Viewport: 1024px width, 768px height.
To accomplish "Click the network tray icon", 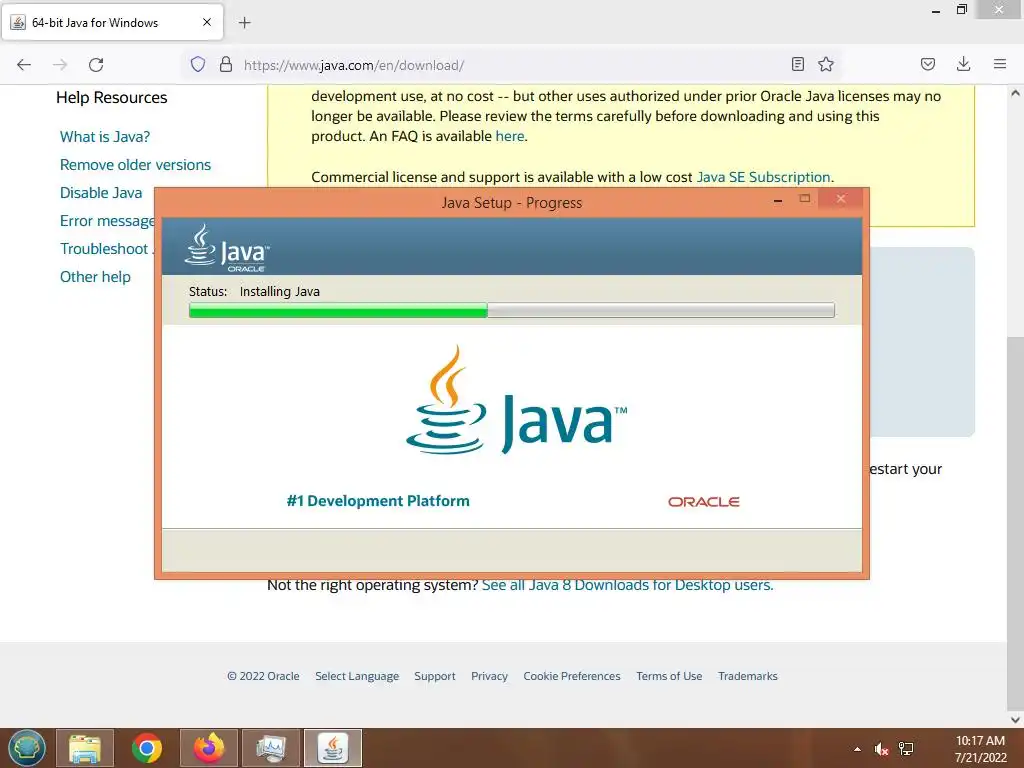I will point(906,749).
